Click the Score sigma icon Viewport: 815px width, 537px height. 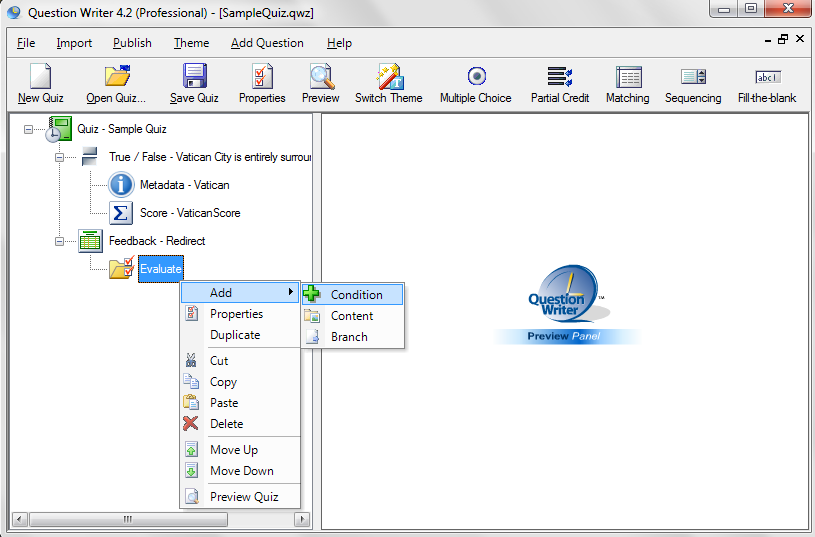[x=121, y=213]
